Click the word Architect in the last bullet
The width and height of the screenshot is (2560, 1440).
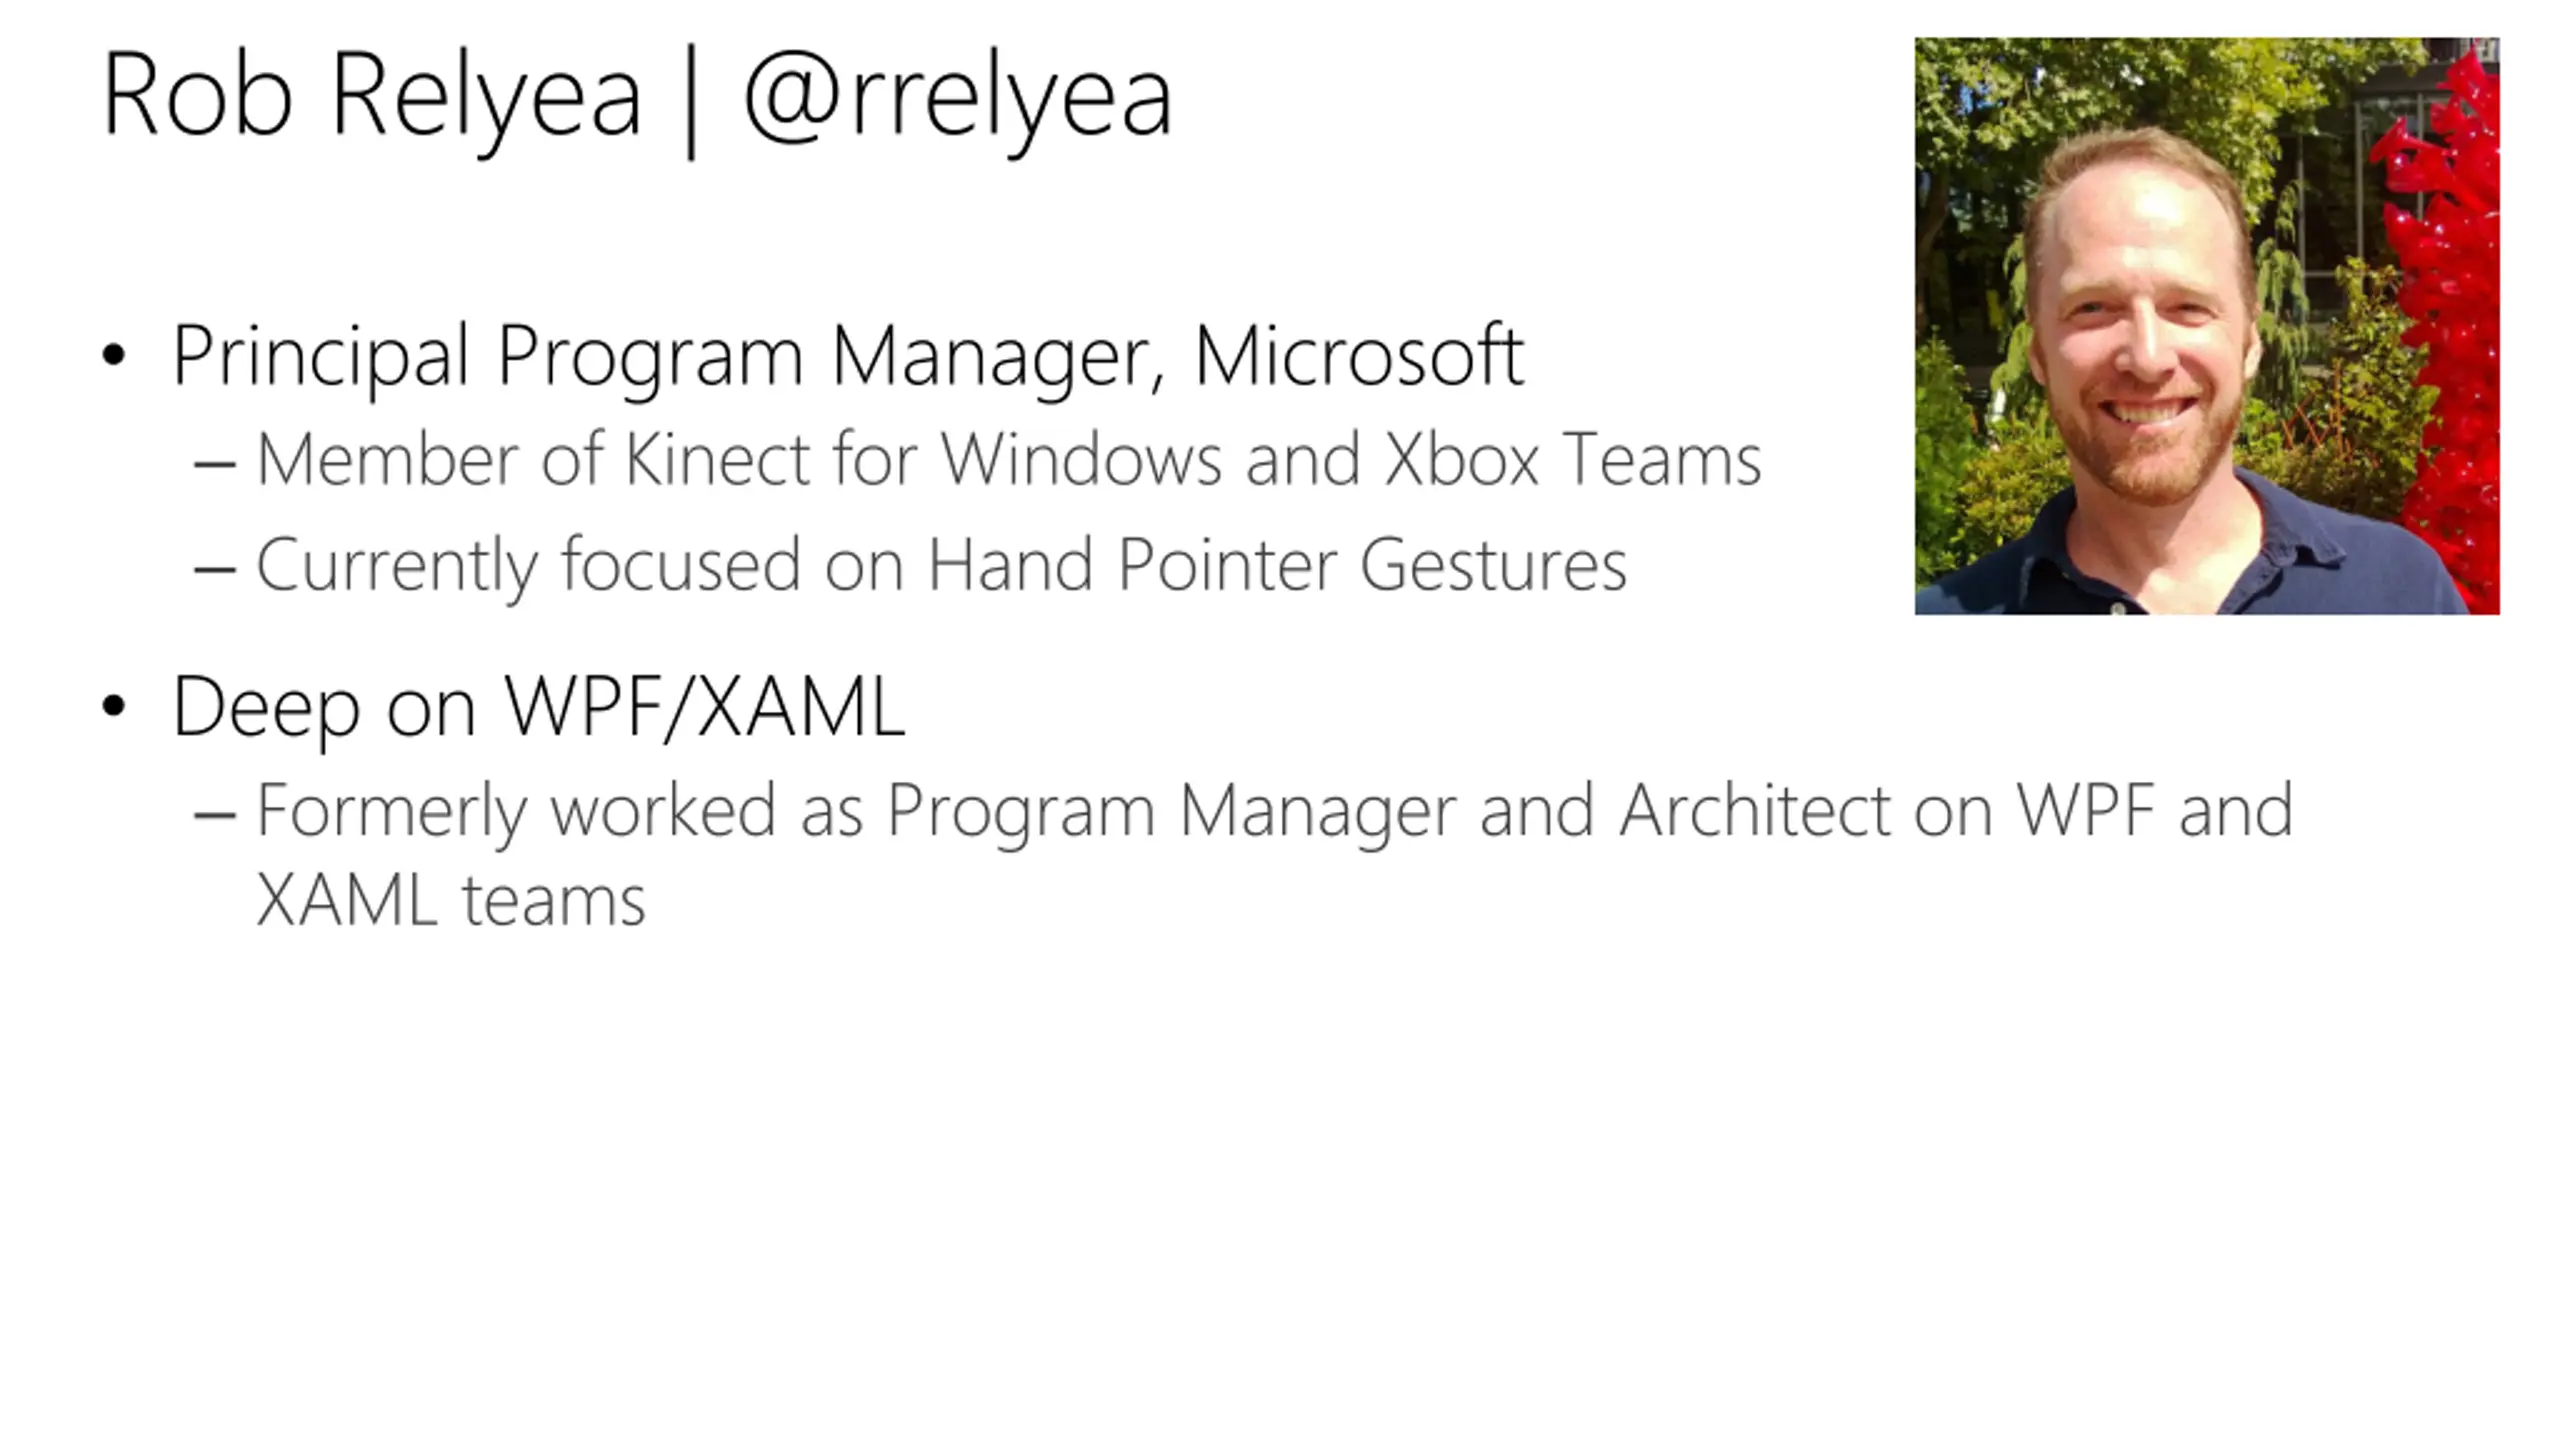(x=1755, y=809)
